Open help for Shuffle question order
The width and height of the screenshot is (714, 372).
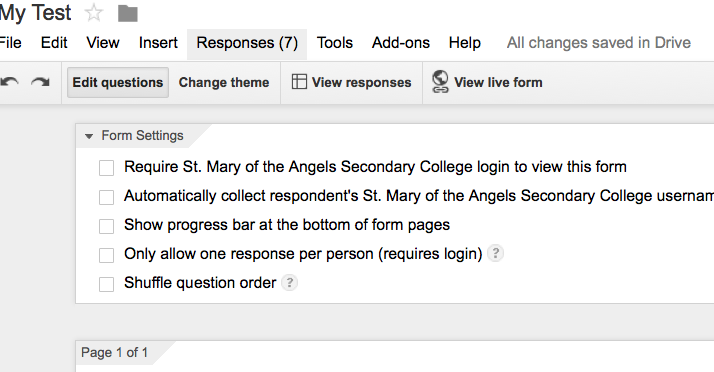pos(289,283)
